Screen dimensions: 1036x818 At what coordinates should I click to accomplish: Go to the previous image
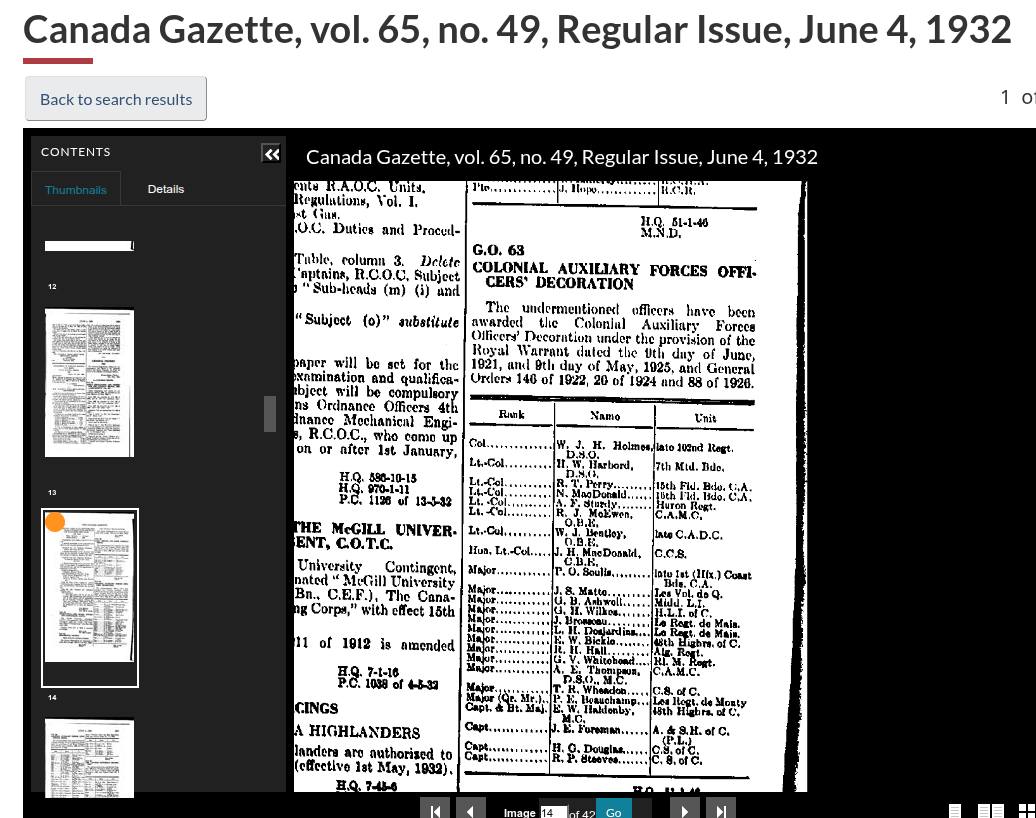pyautogui.click(x=470, y=810)
